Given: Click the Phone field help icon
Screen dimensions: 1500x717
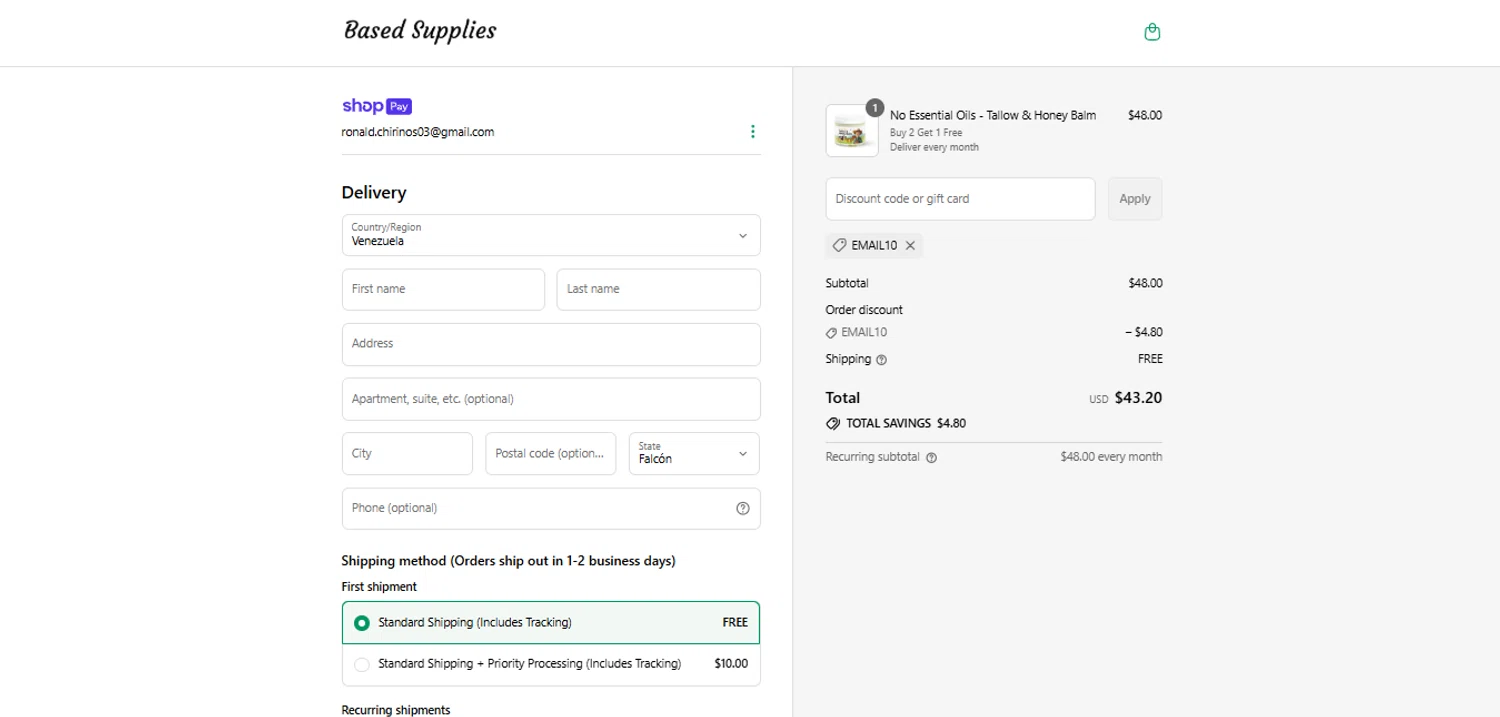Looking at the screenshot, I should pos(742,508).
